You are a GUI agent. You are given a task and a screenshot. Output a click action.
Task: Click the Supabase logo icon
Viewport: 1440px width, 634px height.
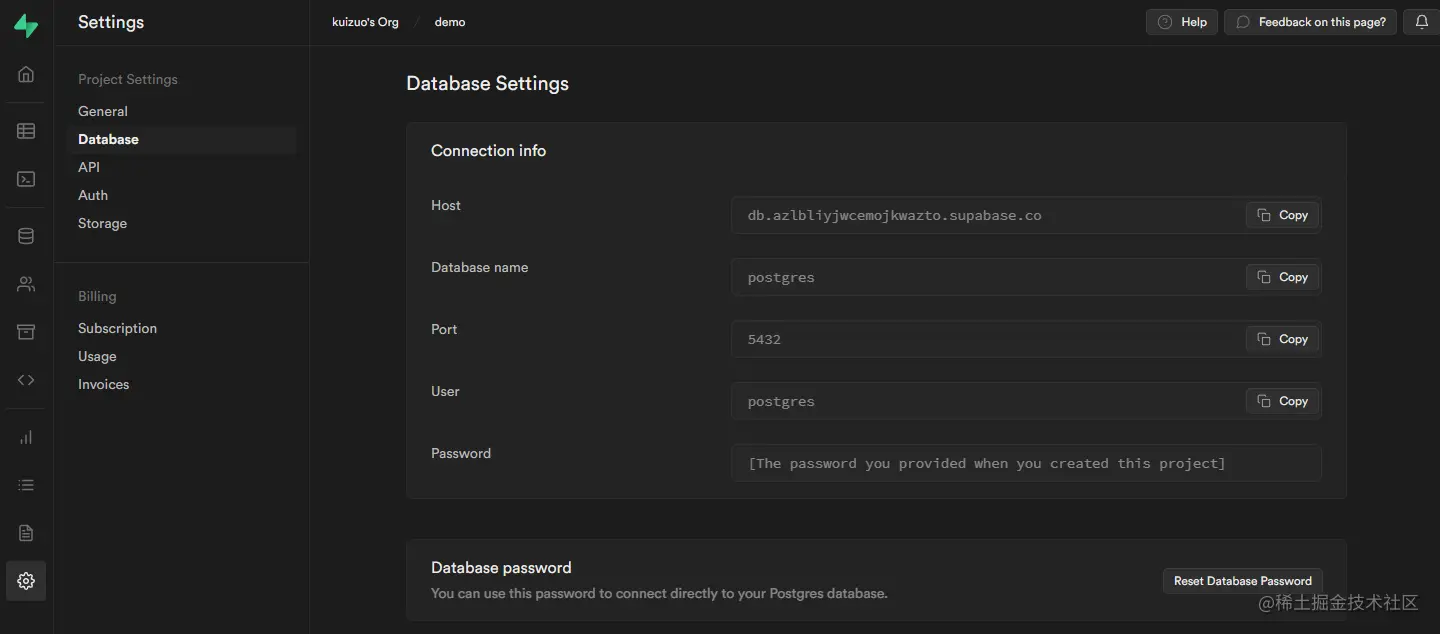[26, 26]
